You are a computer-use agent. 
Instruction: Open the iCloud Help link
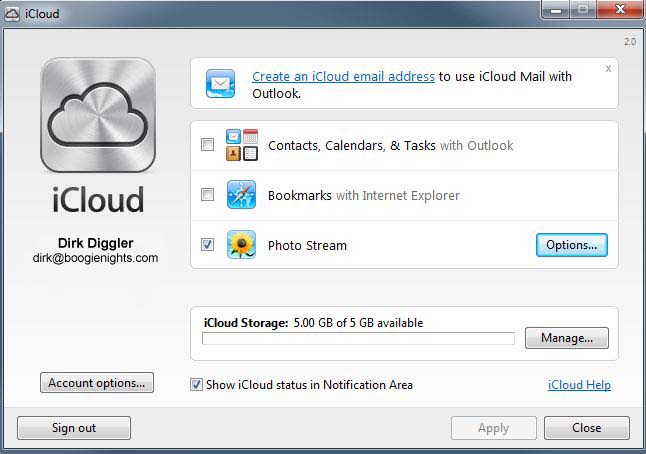tap(579, 385)
